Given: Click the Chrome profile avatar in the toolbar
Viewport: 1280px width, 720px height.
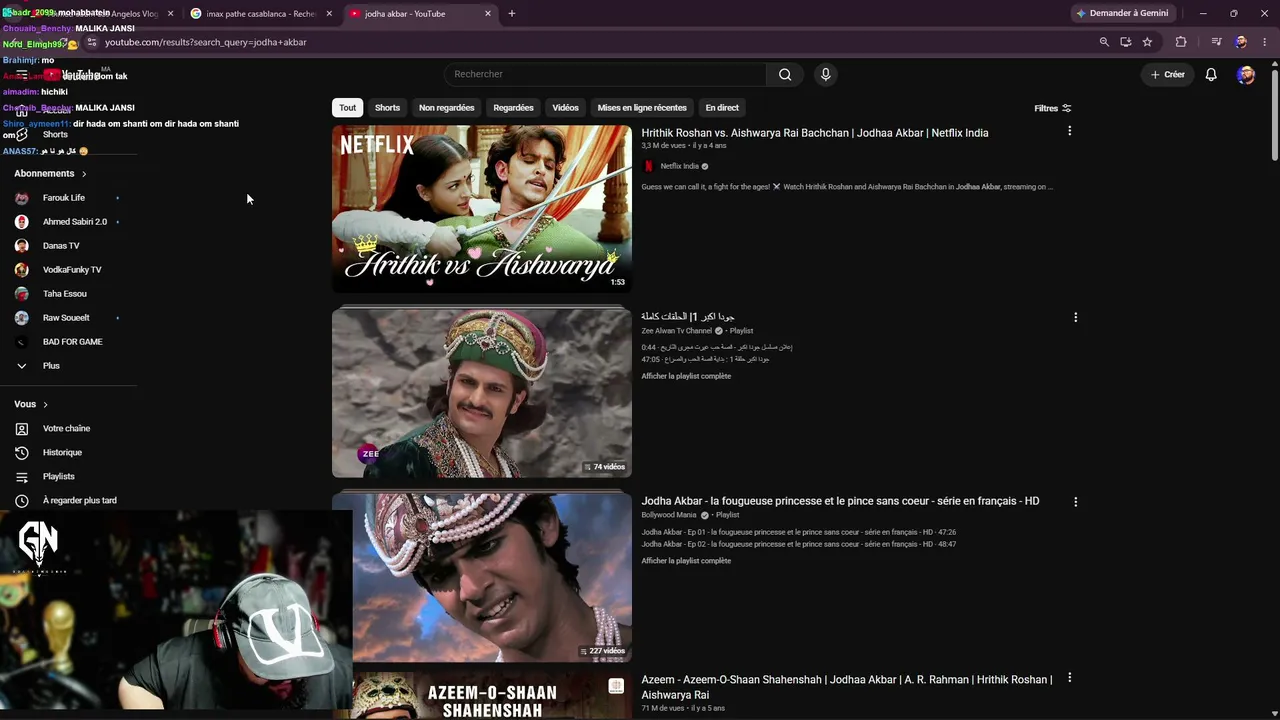Looking at the screenshot, I should [1241, 42].
